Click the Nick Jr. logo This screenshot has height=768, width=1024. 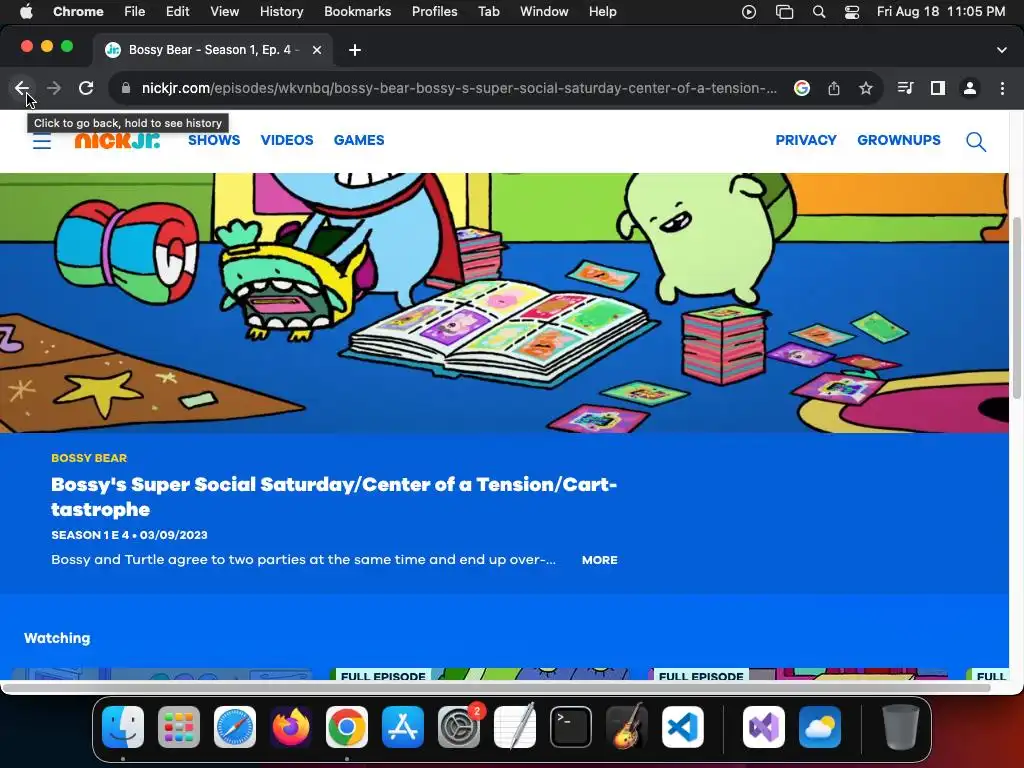118,140
